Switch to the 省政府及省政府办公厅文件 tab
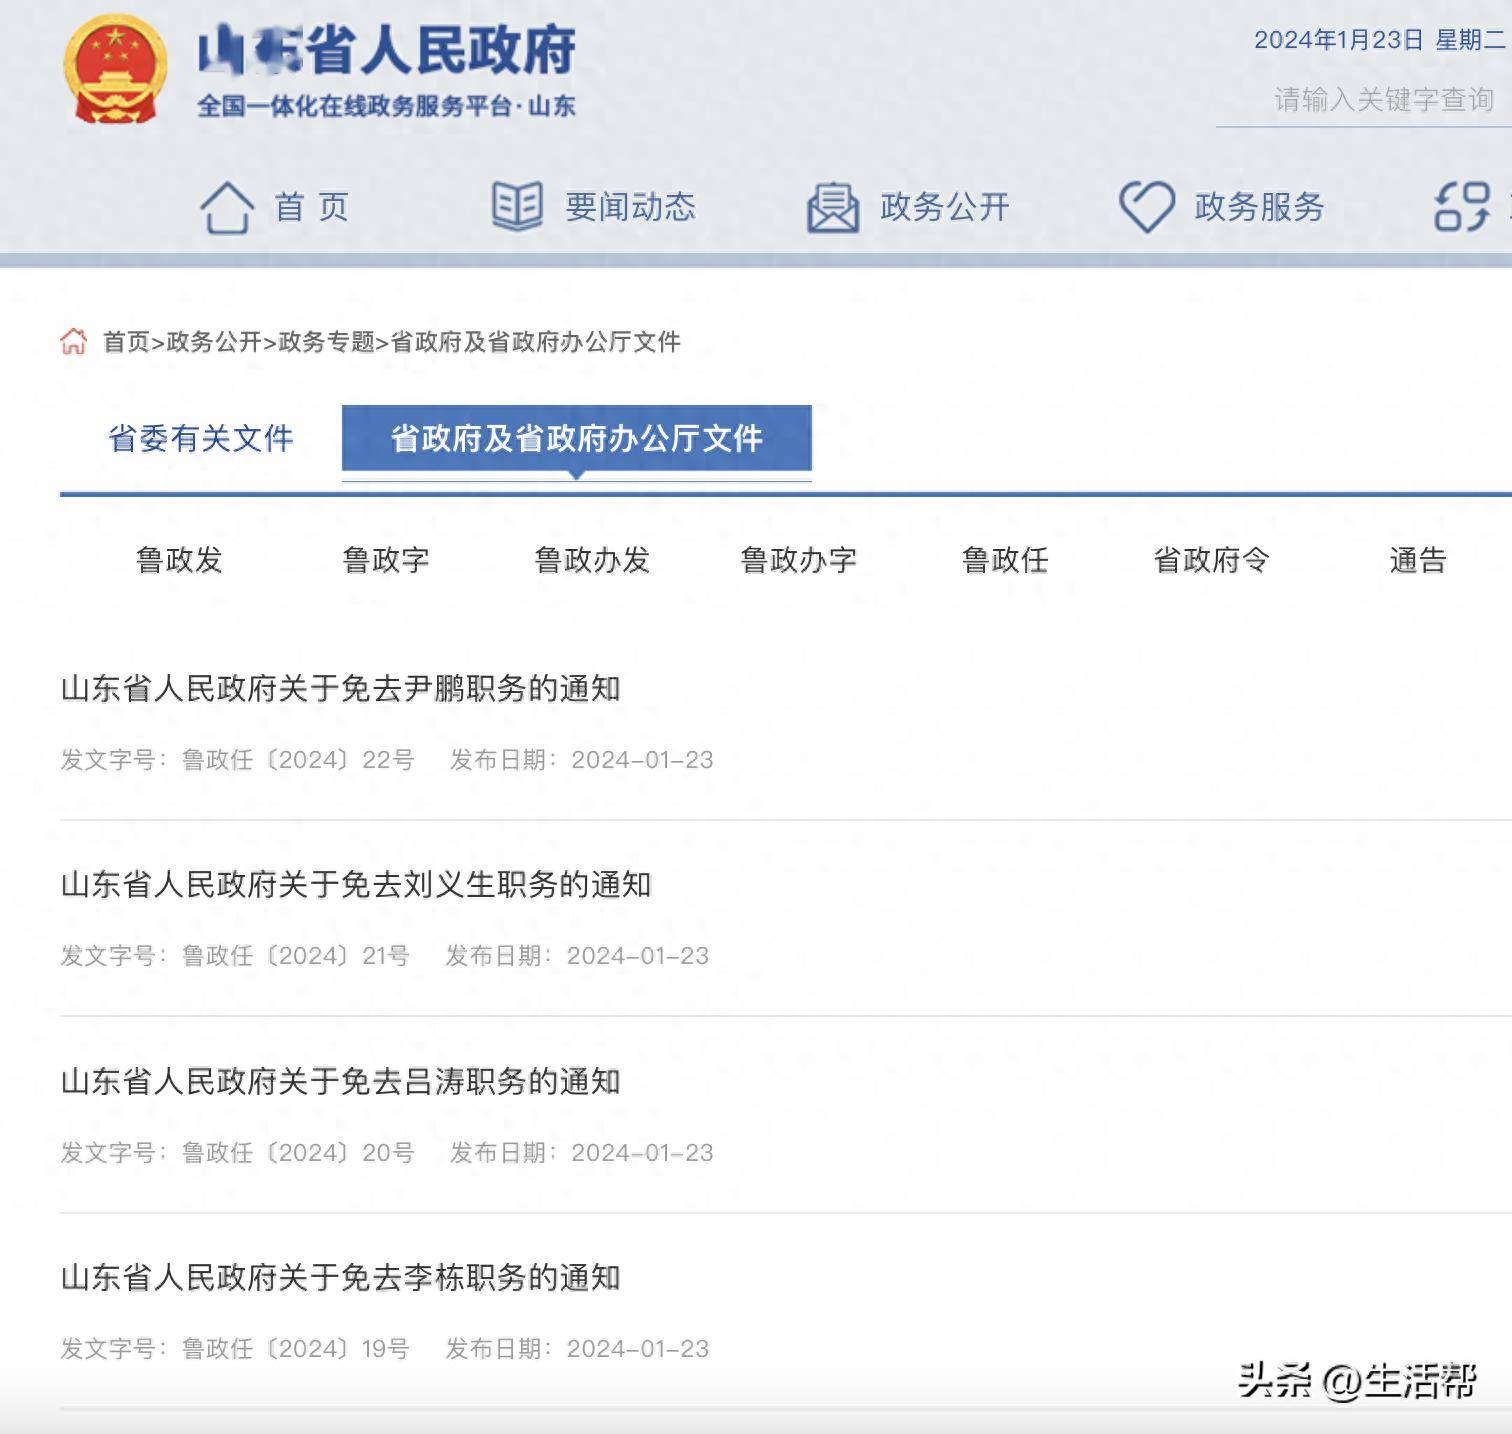This screenshot has height=1434, width=1512. click(577, 438)
